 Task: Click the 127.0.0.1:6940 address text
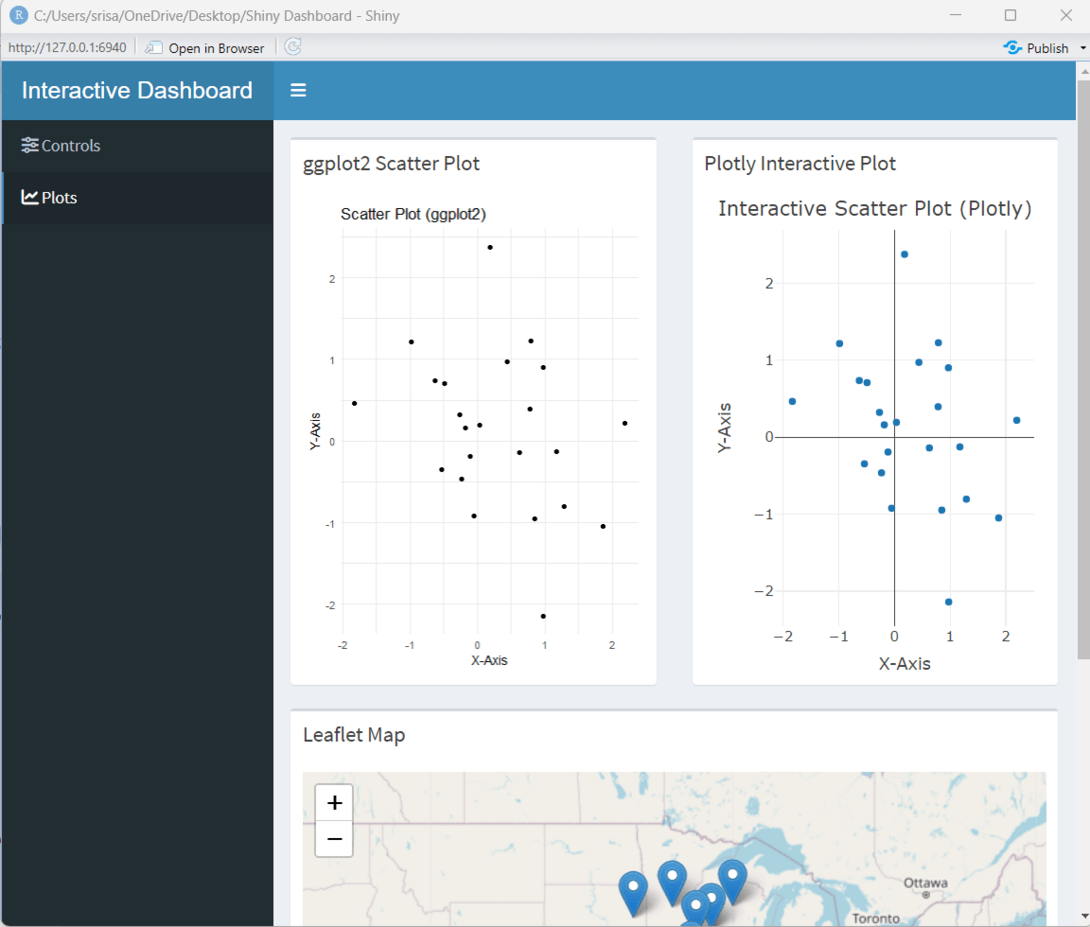pos(67,48)
